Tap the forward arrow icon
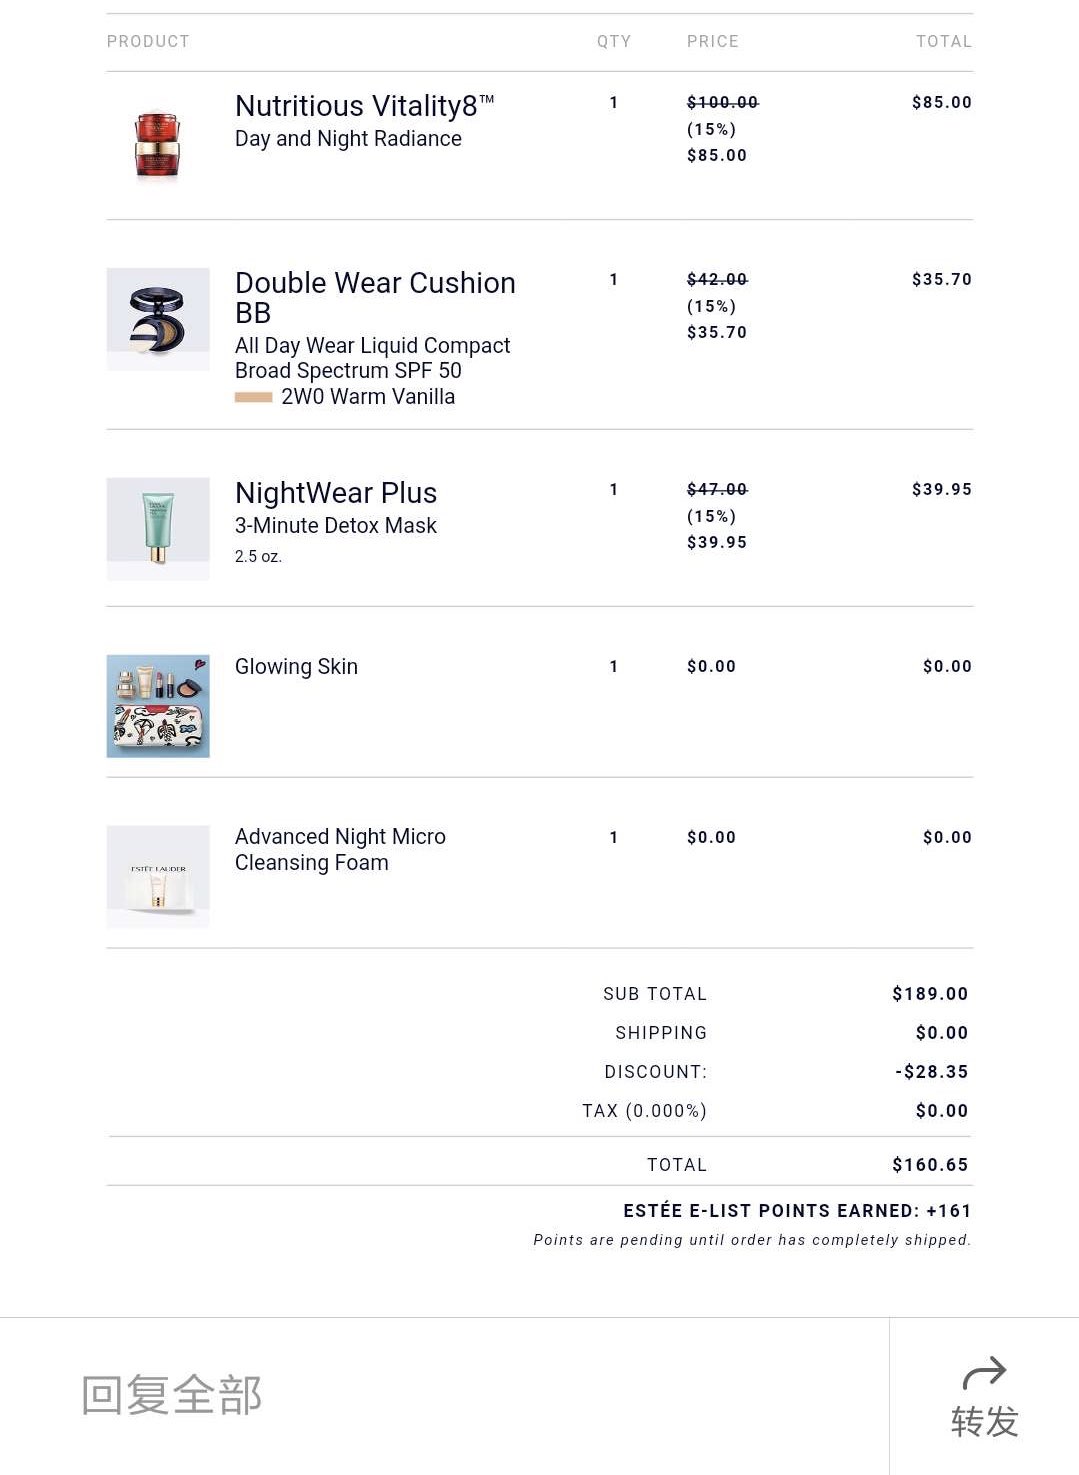Screen dimensions: 1079x1475 click(984, 1373)
